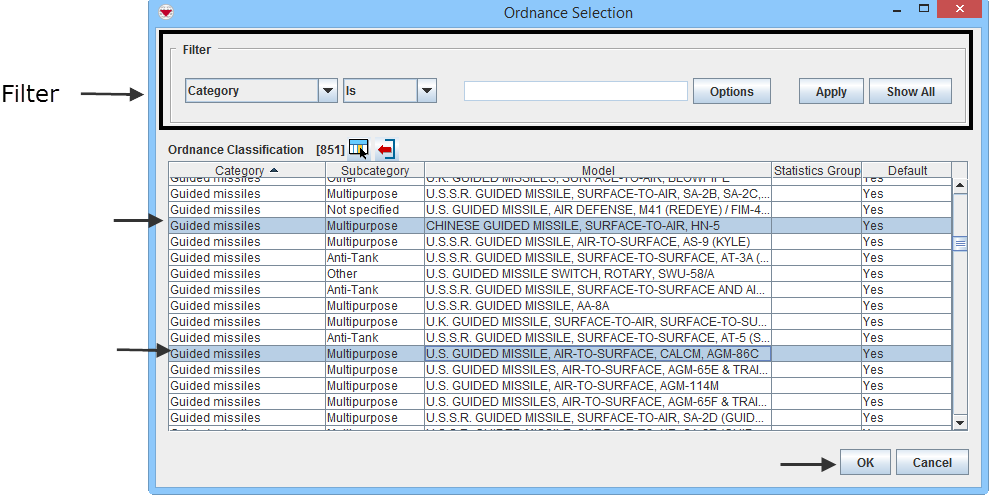Click the filter value text field

click(x=575, y=91)
